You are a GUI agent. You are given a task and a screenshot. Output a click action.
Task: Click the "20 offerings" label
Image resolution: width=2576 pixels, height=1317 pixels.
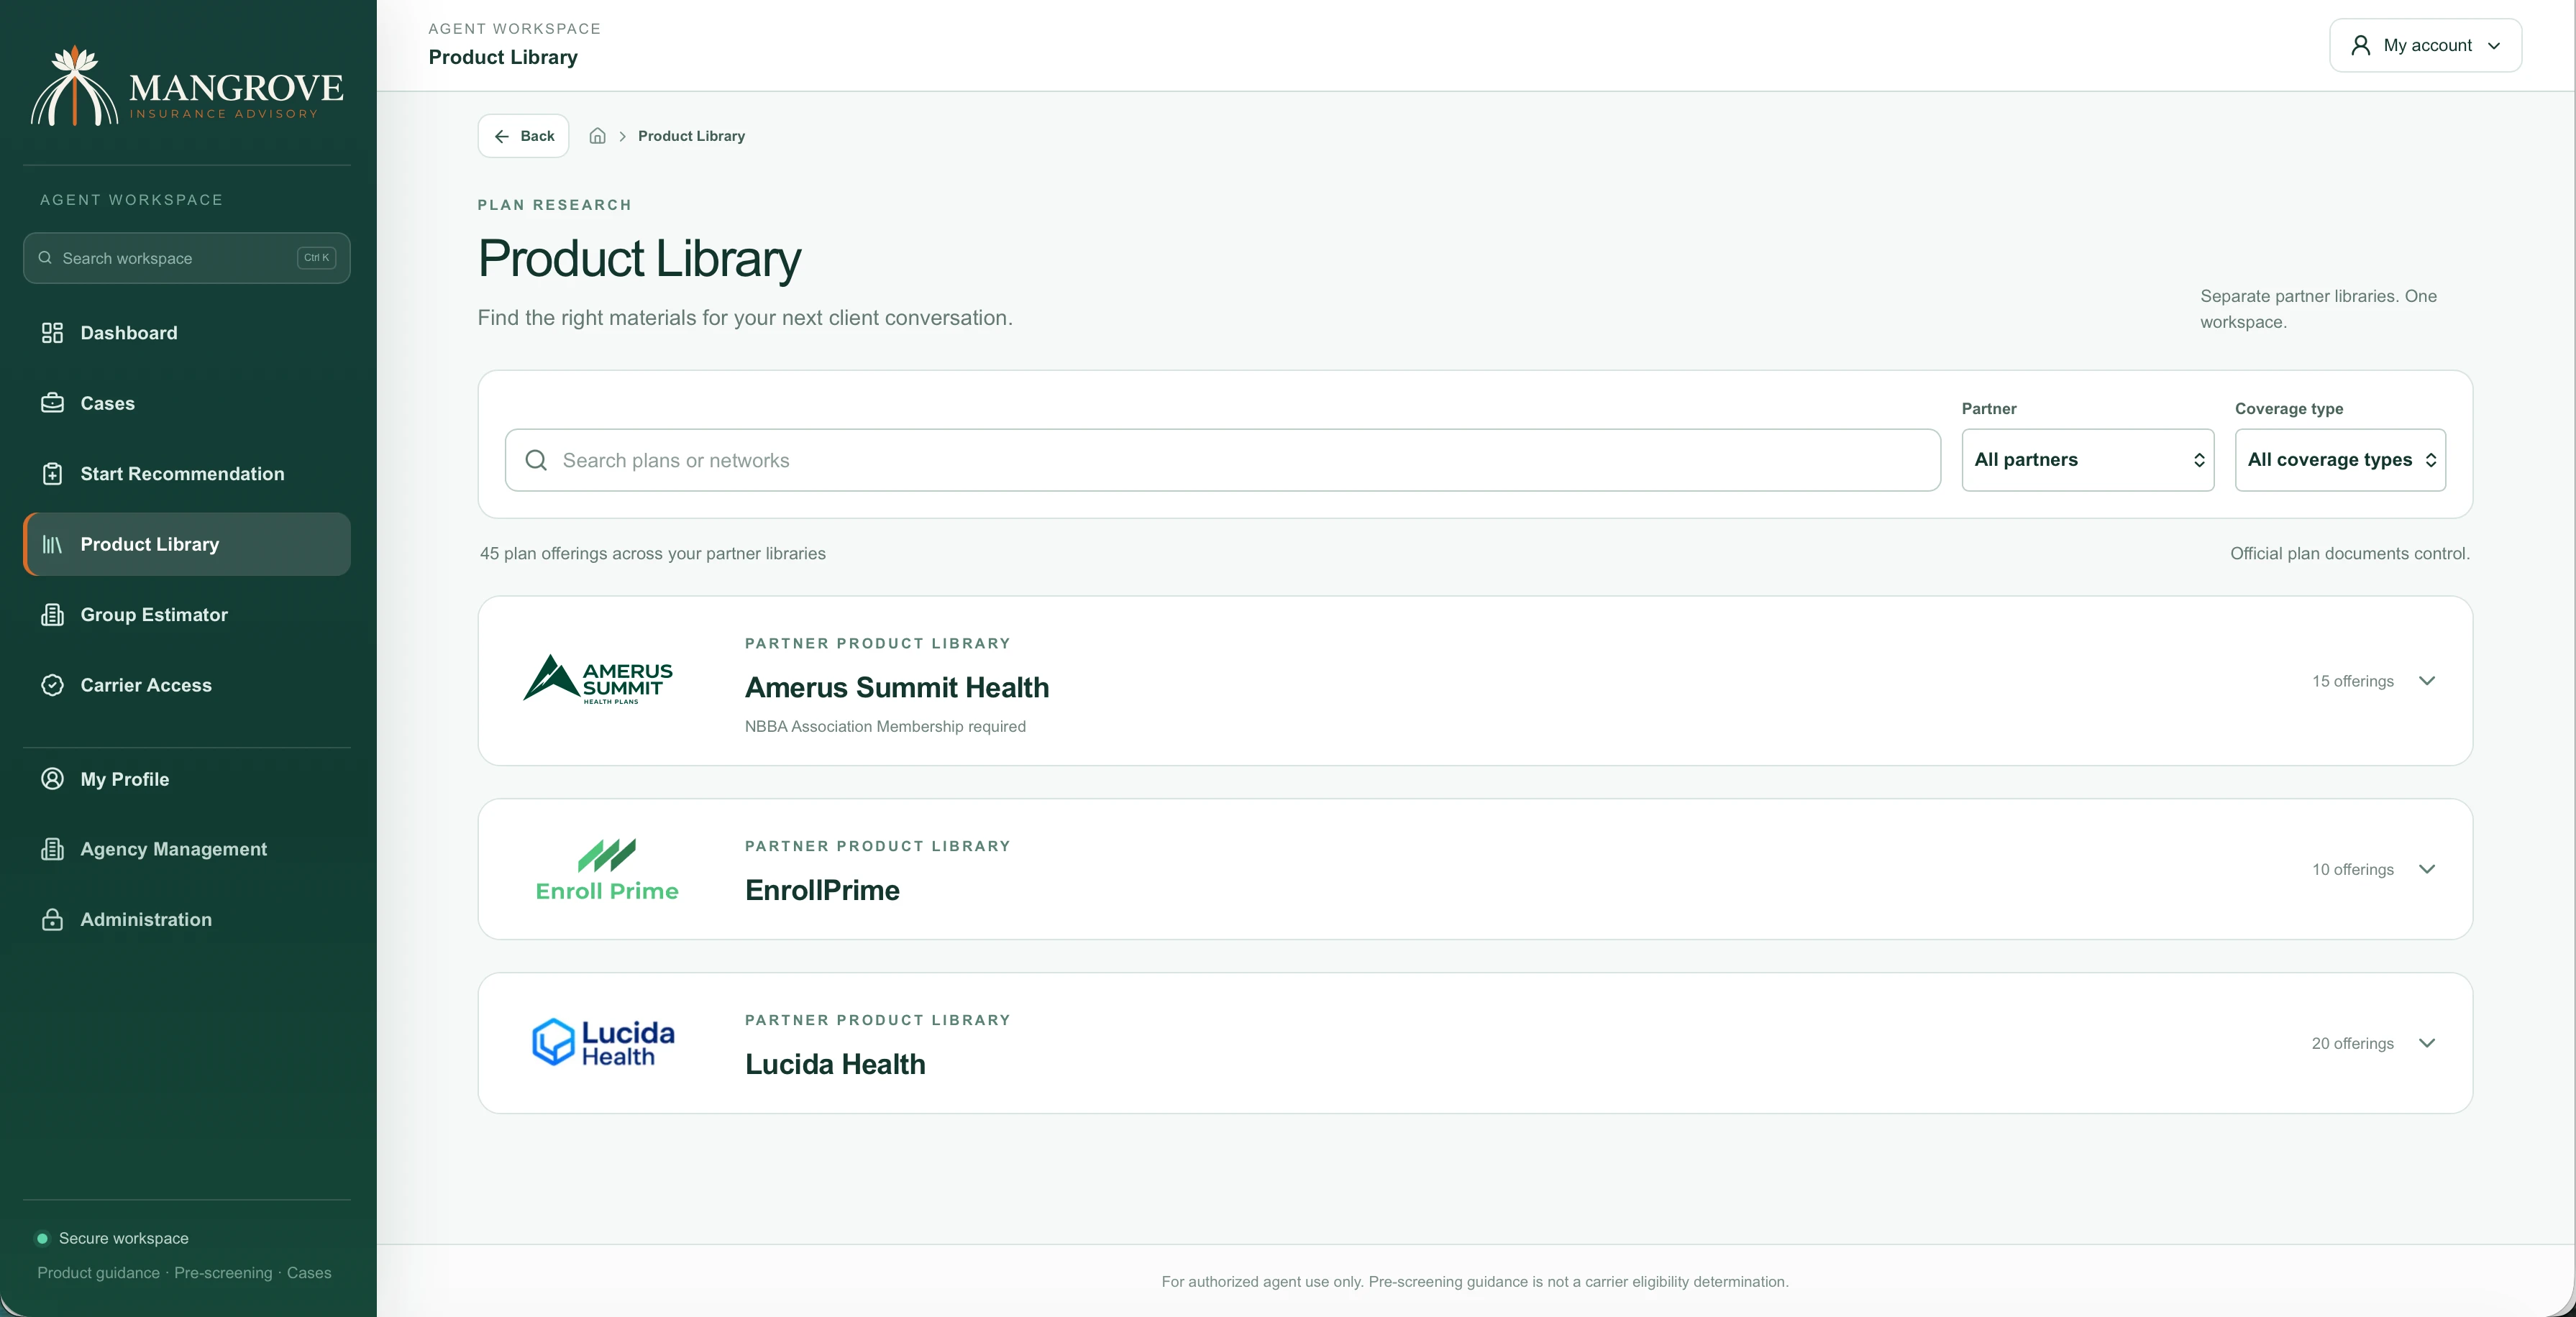pyautogui.click(x=2352, y=1043)
